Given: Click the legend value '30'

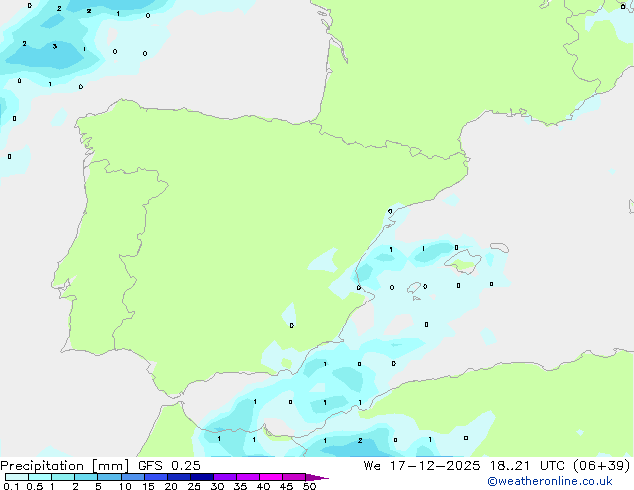Looking at the screenshot, I should (x=217, y=486).
